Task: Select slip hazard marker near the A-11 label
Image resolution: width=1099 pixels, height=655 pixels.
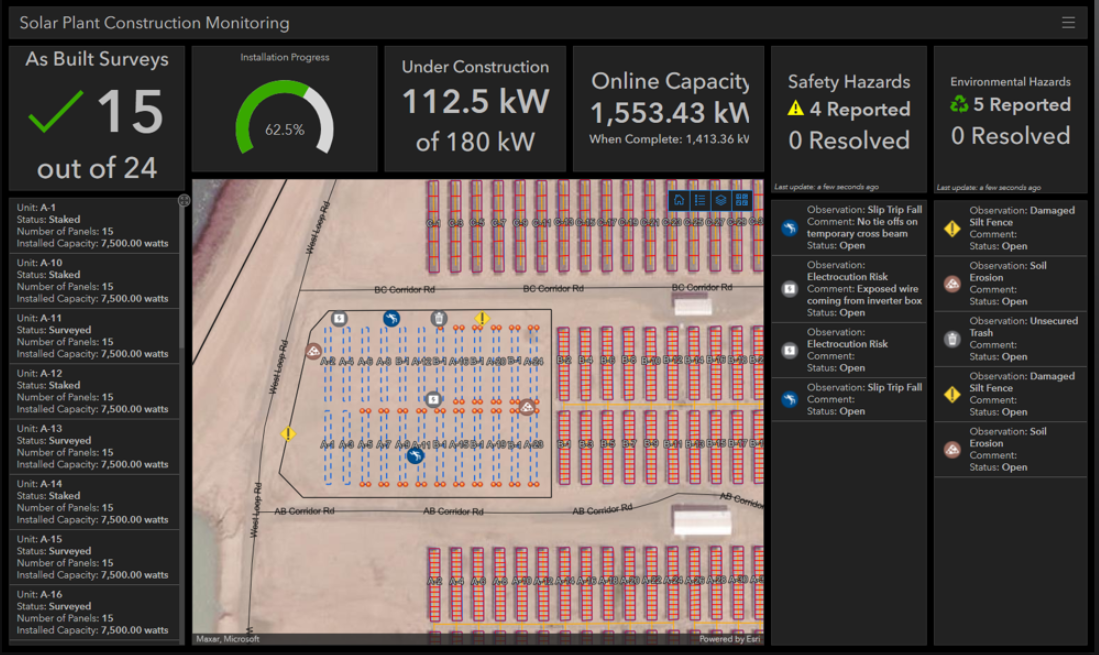Action: coord(415,456)
